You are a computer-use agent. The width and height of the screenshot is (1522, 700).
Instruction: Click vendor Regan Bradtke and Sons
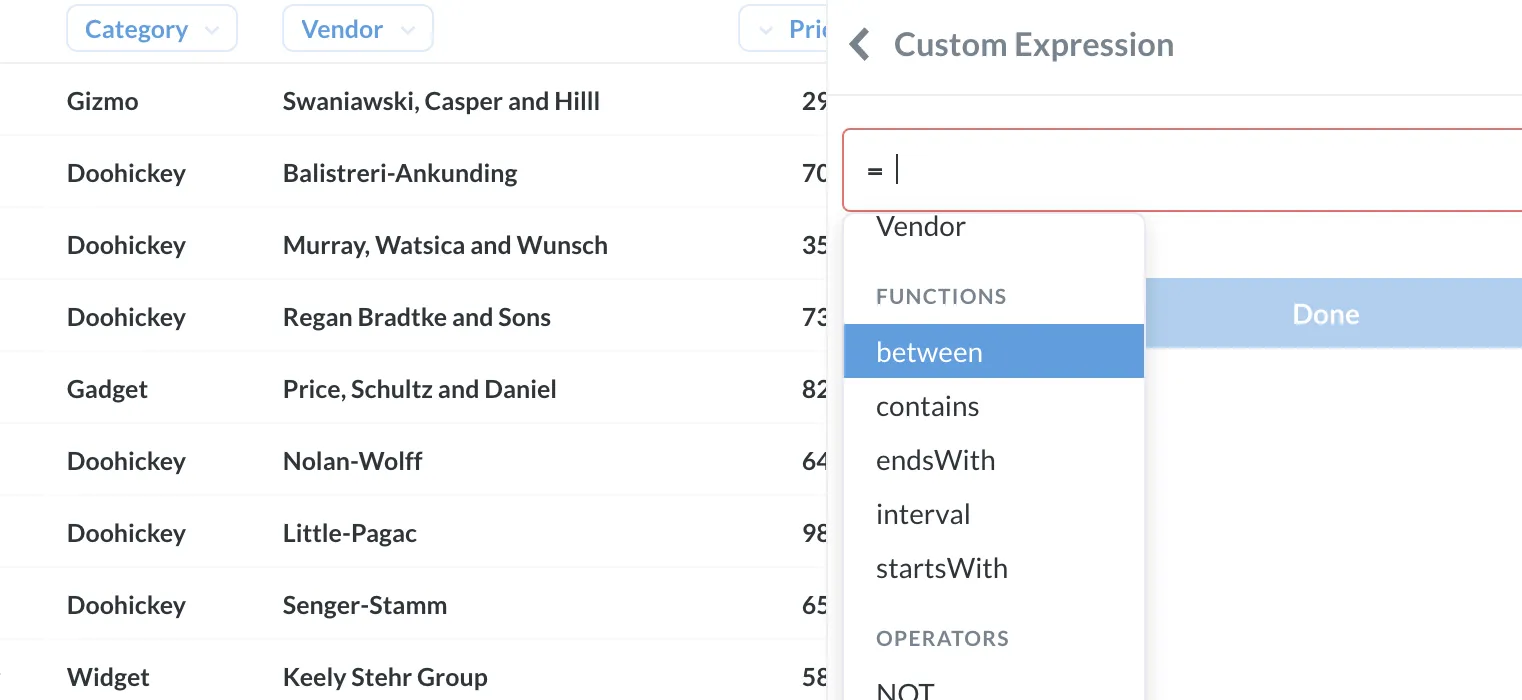coord(417,317)
